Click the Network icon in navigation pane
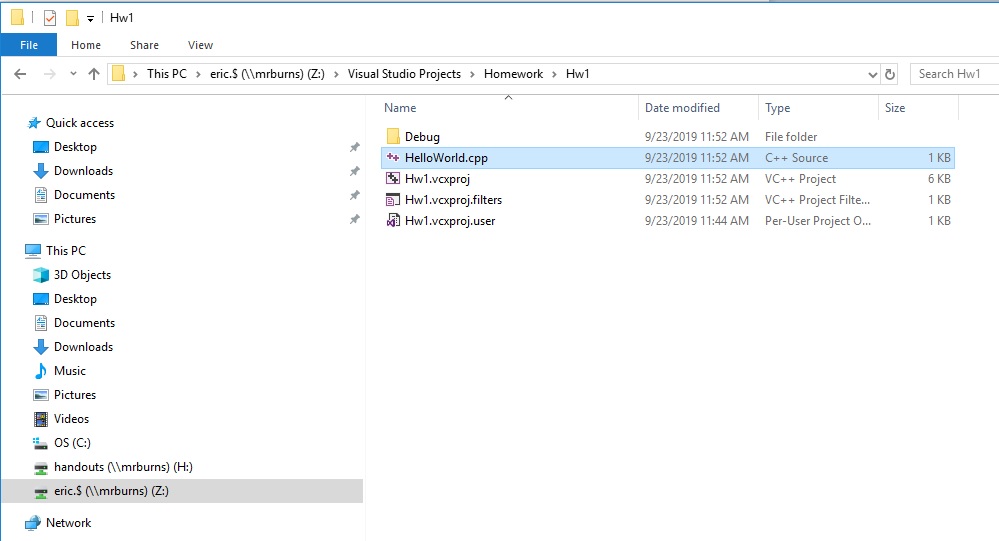Screen dimensions: 999x541 click(32, 523)
